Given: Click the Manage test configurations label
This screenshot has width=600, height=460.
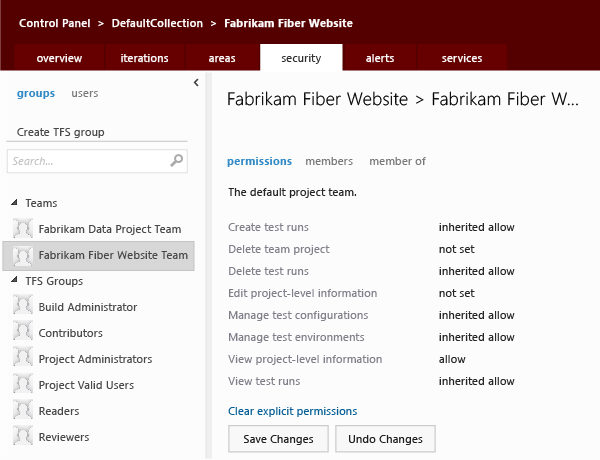Looking at the screenshot, I should click(x=298, y=315).
